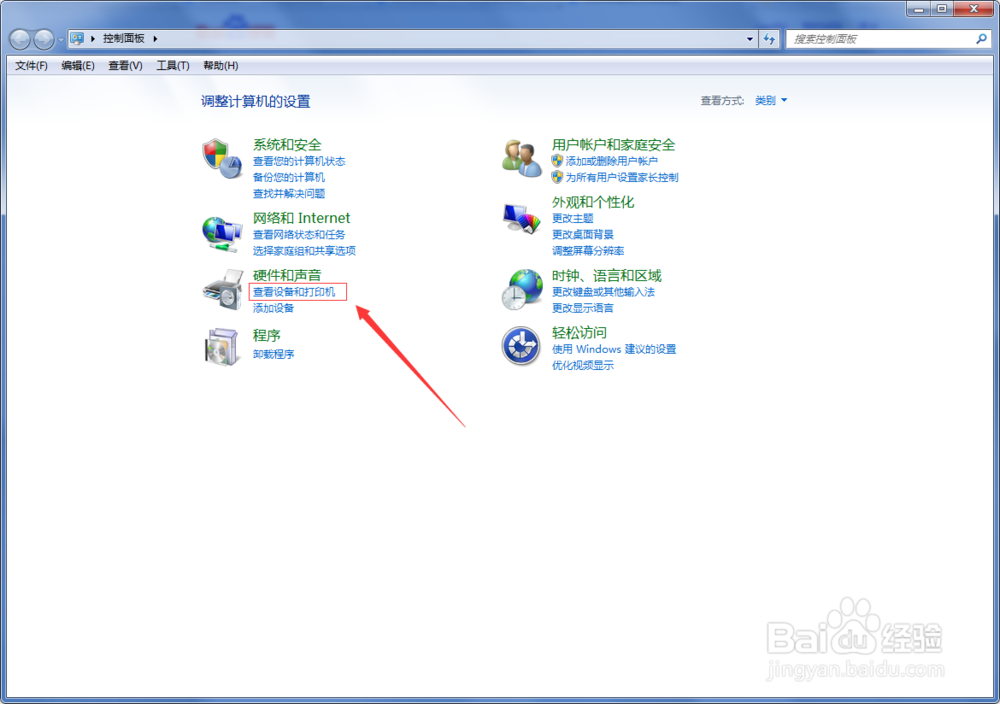Click the search magnifier icon
The image size is (1000, 704).
(x=981, y=39)
